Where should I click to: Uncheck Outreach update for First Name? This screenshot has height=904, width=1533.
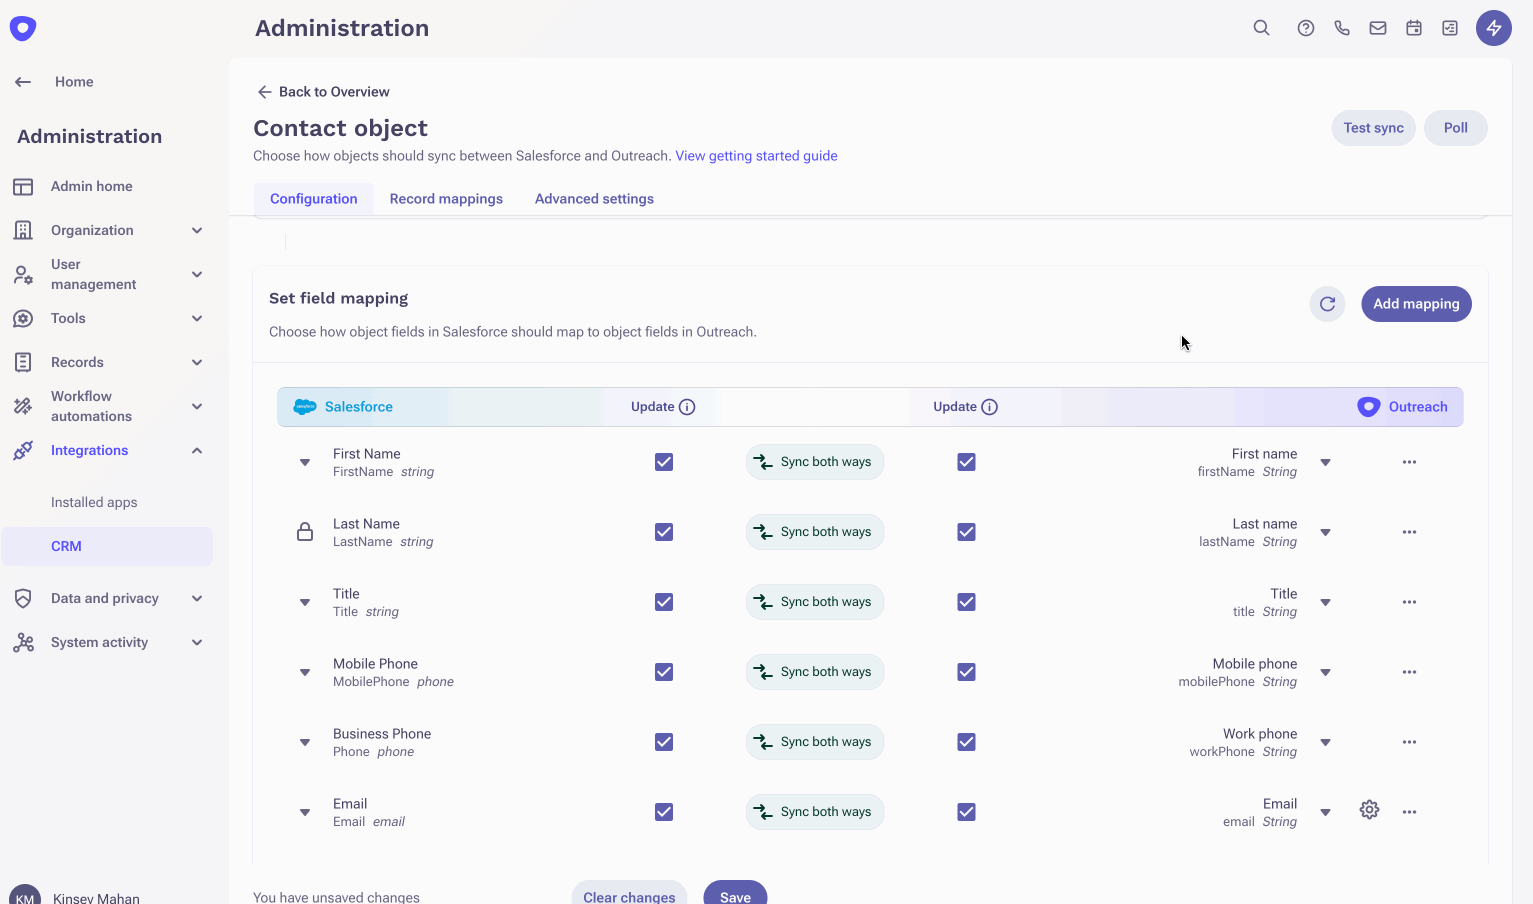point(966,462)
